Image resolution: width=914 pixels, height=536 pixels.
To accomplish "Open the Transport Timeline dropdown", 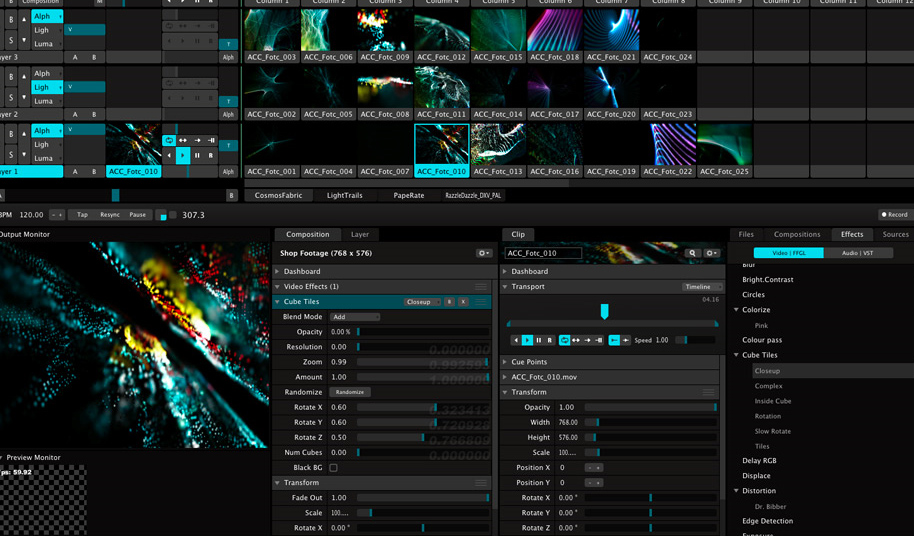I will [701, 287].
